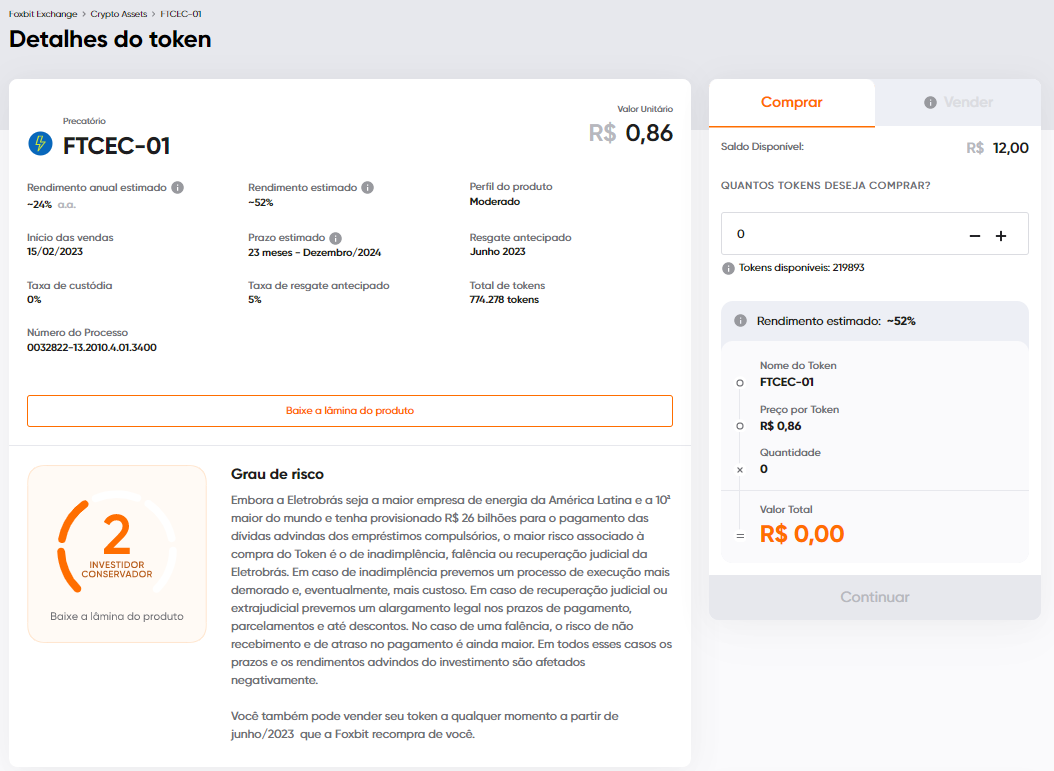This screenshot has width=1054, height=771.
Task: Decrease token quantity with minus button
Action: (975, 235)
